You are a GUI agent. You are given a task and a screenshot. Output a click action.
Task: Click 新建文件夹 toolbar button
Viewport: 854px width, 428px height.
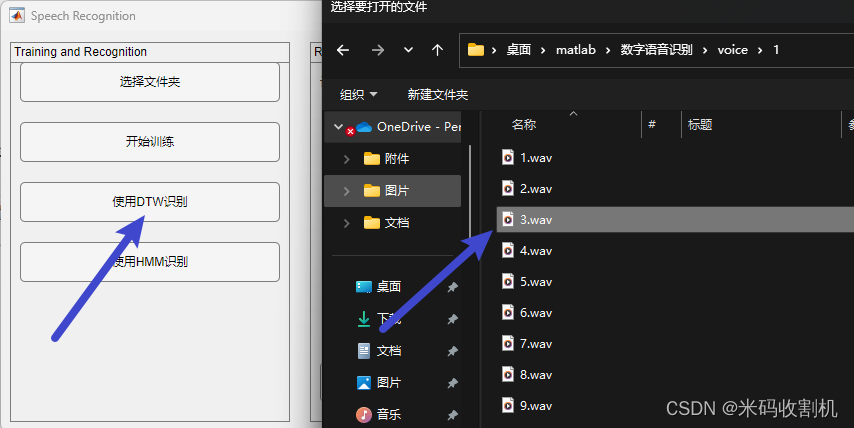(x=438, y=95)
